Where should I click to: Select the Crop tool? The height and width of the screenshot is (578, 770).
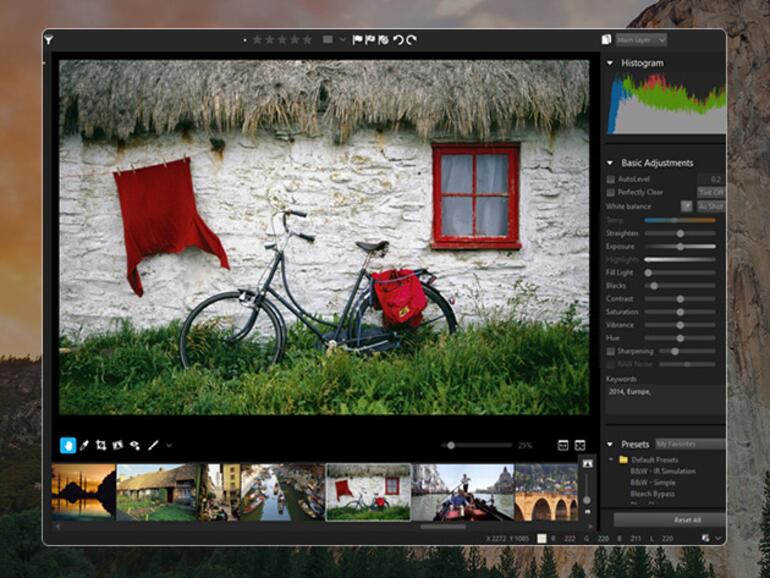coord(101,445)
